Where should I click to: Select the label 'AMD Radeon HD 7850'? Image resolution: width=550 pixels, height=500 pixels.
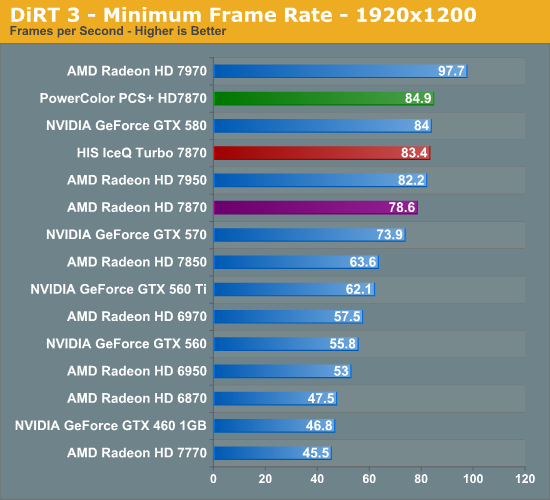[137, 262]
